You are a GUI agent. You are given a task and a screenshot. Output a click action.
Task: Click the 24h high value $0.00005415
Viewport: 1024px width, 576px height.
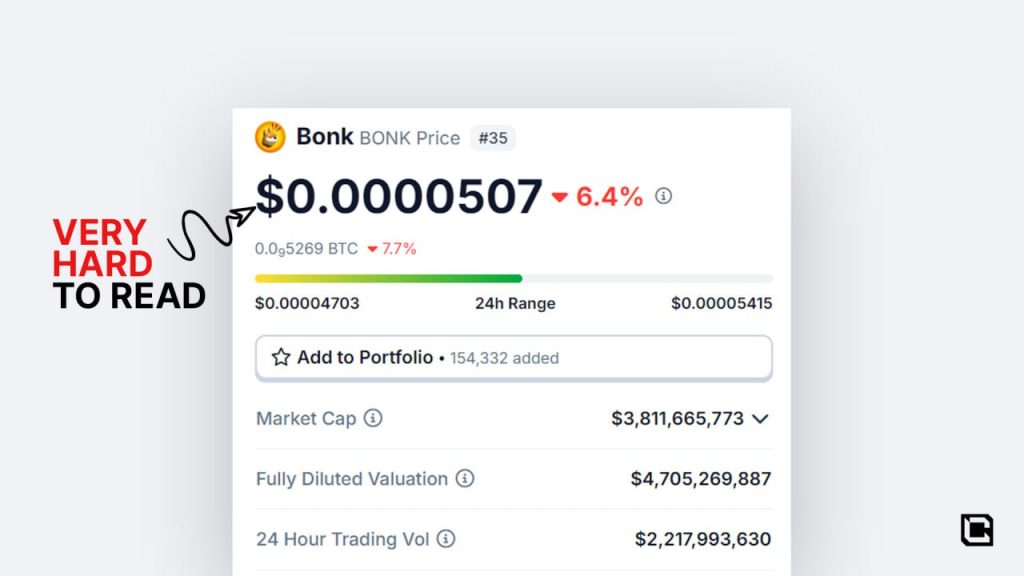(721, 303)
